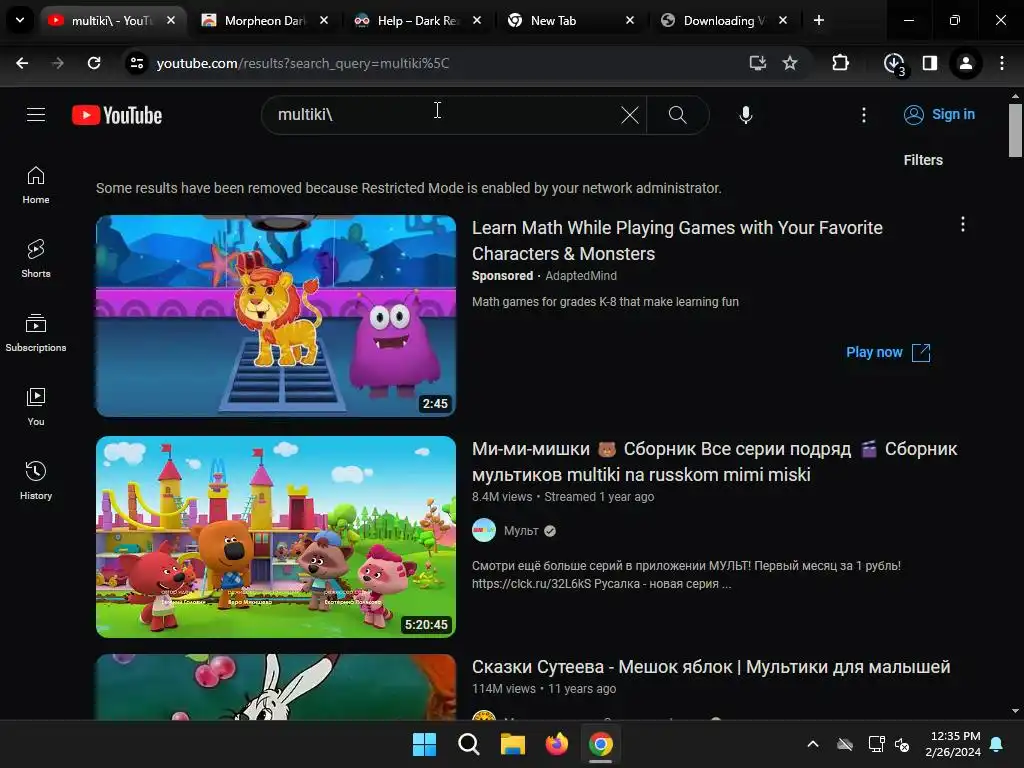Open the Windows Start menu
This screenshot has height=768, width=1024.
(x=424, y=744)
